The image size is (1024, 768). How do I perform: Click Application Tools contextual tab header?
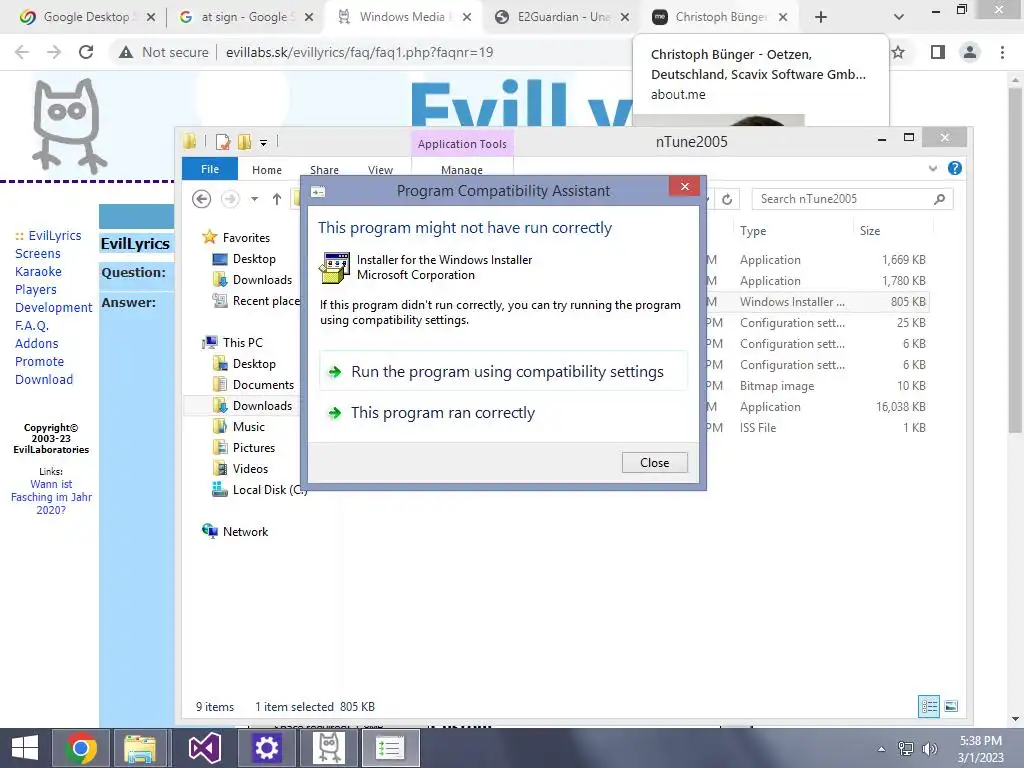tap(462, 144)
